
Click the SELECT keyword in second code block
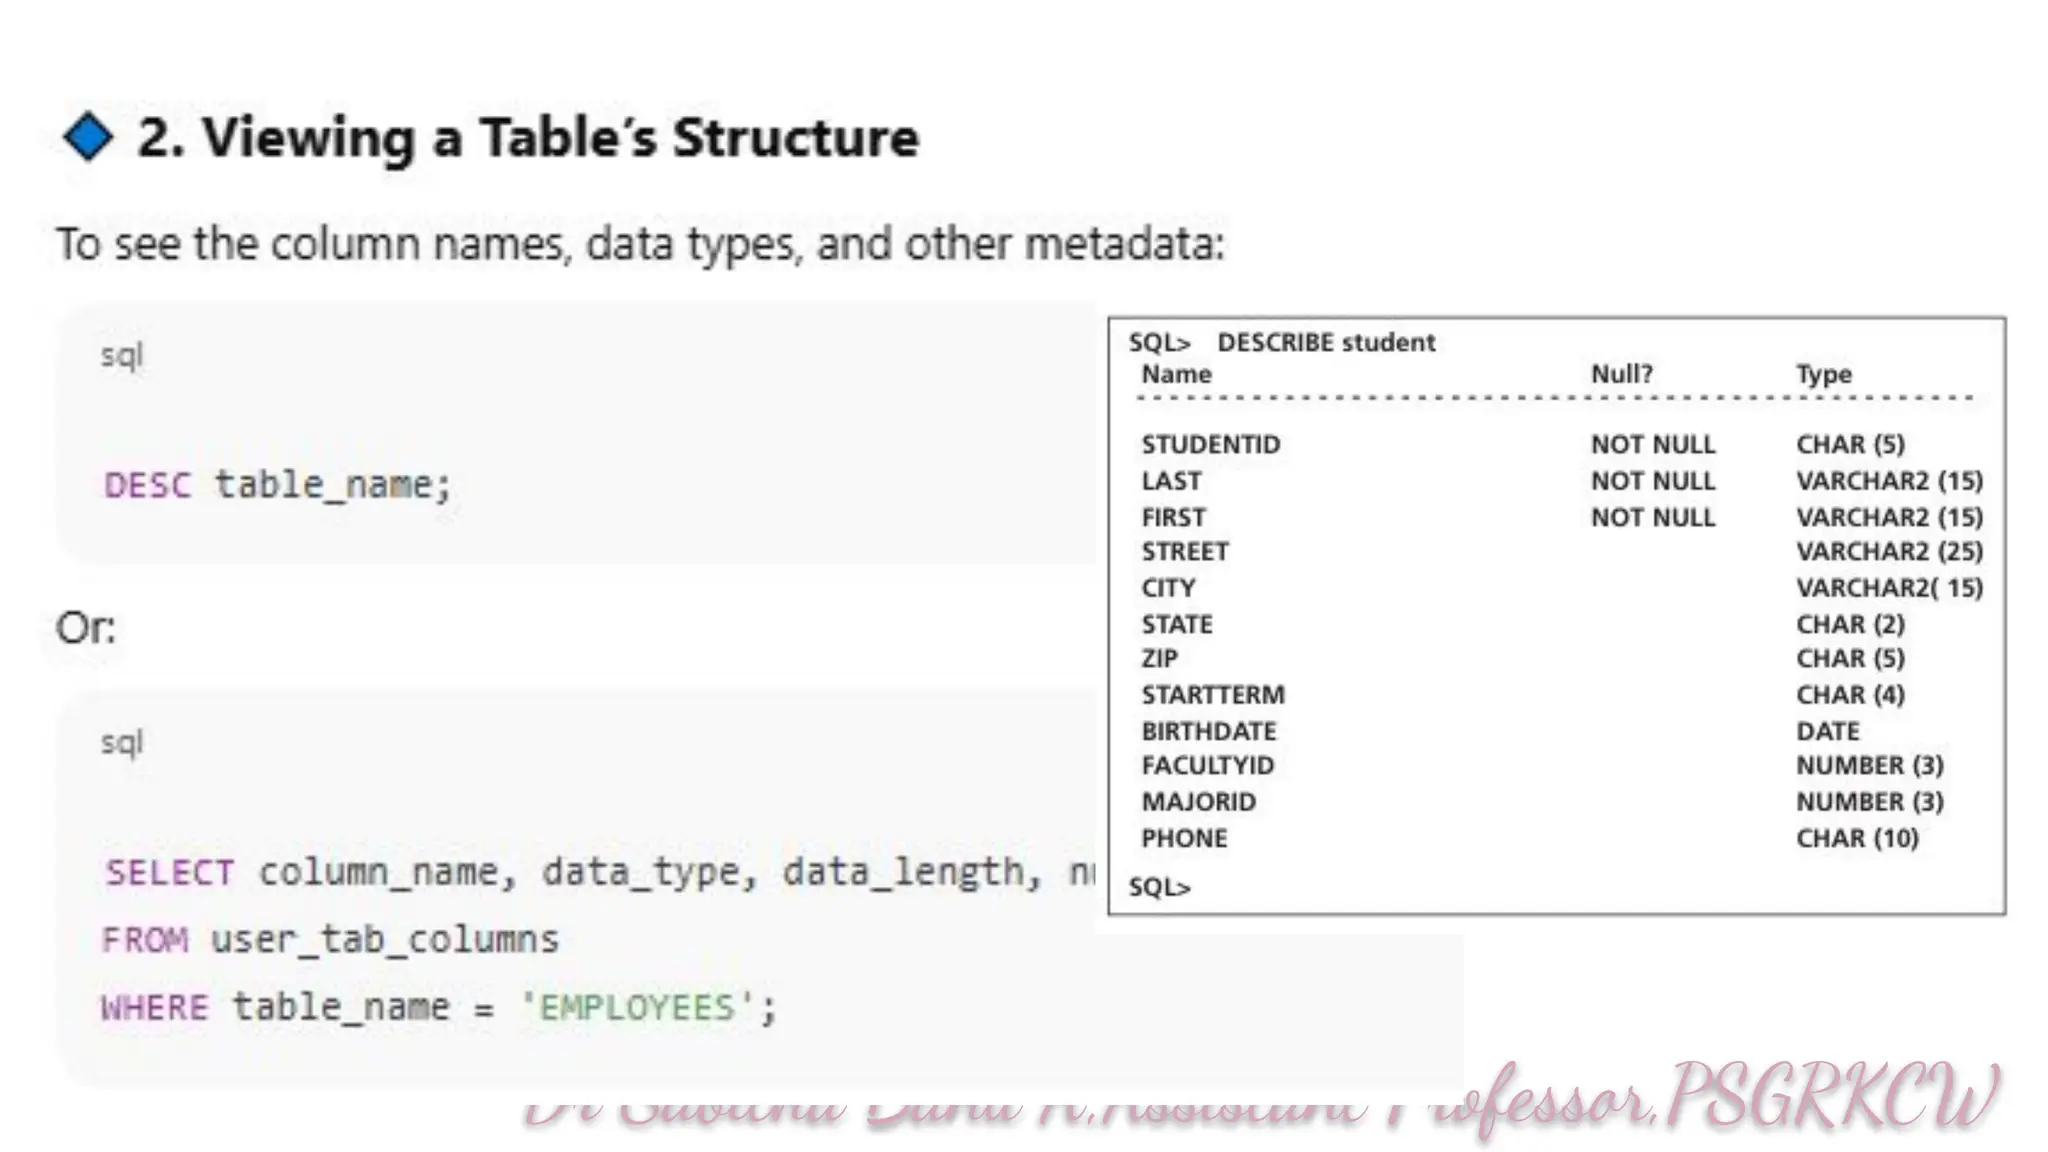click(x=169, y=873)
